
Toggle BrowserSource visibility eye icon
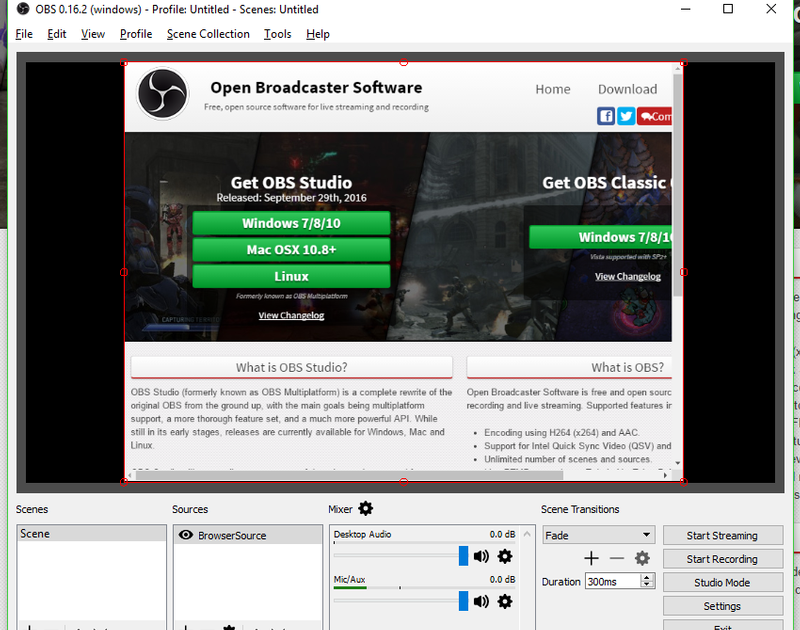(x=186, y=535)
